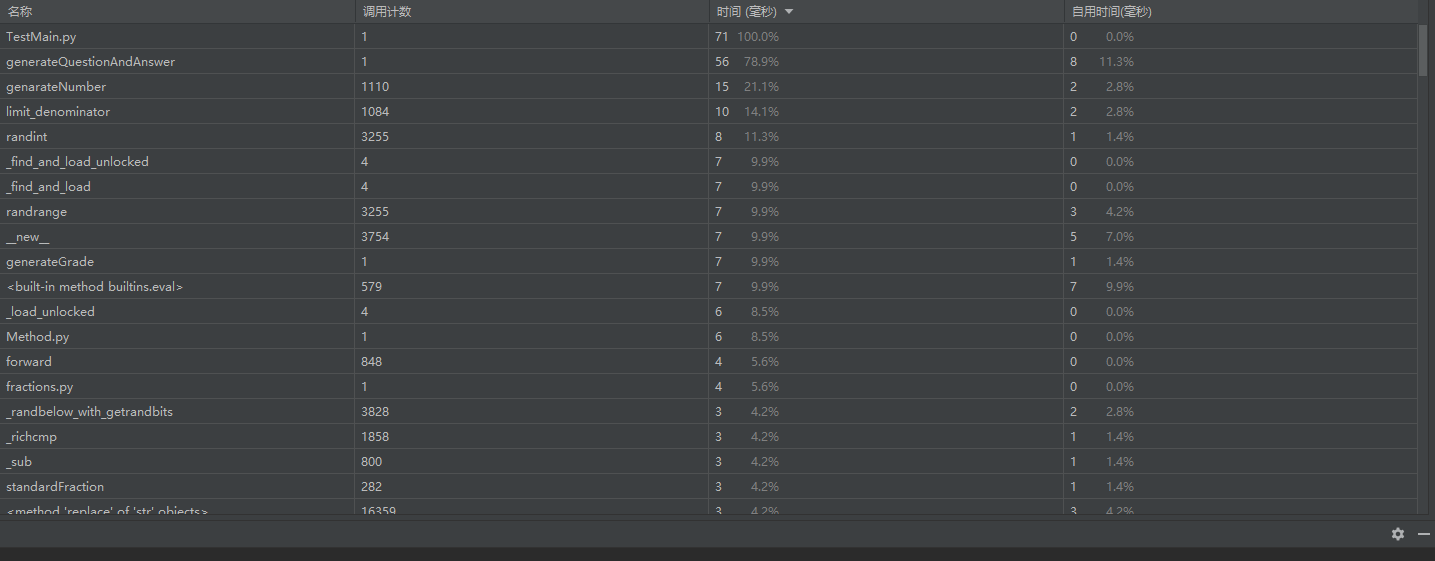Select the randint row

[x=708, y=136]
